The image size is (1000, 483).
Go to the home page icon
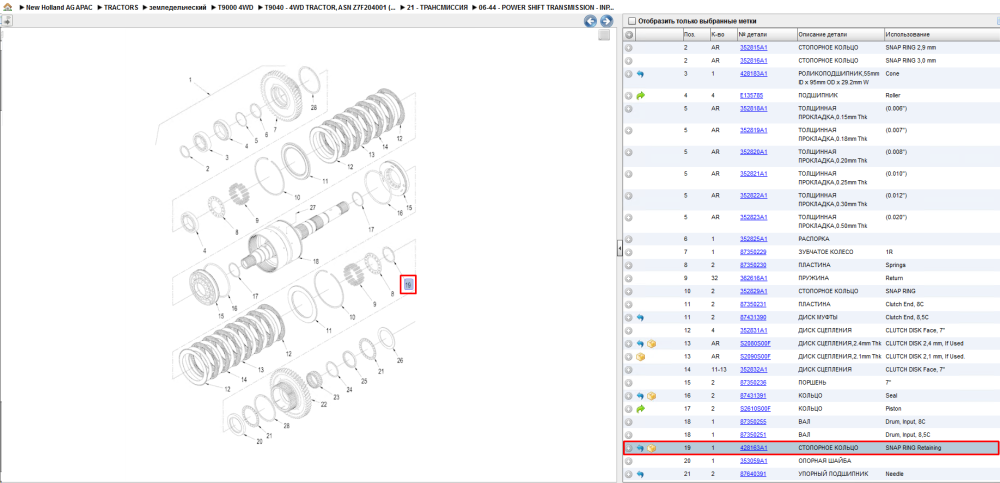pyautogui.click(x=8, y=7)
